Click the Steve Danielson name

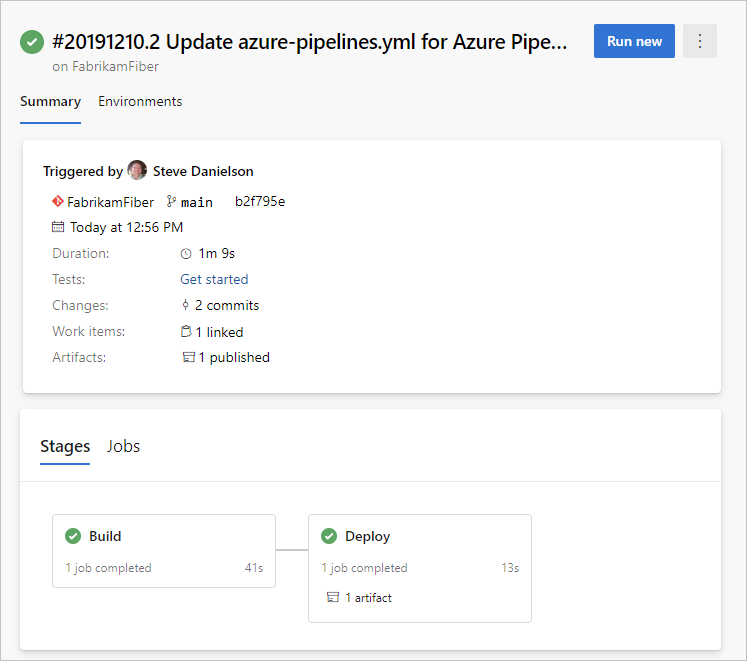coord(203,171)
